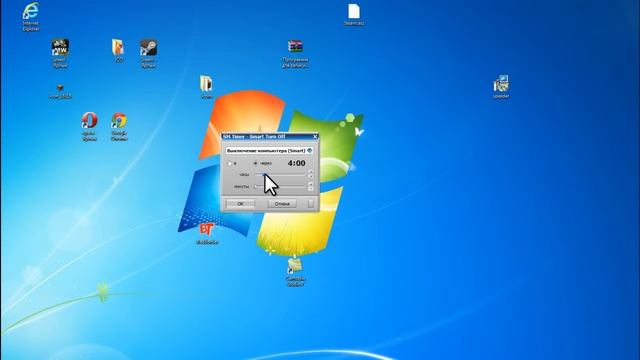
Task: Increase hours with the up stepper arrow
Action: click(x=311, y=172)
